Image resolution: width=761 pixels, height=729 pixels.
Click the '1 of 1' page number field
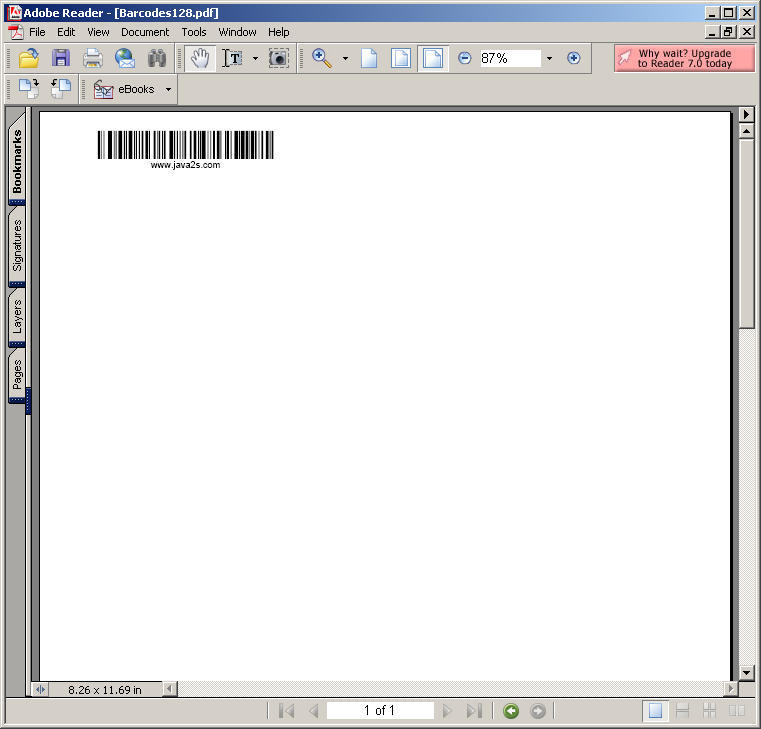point(380,711)
